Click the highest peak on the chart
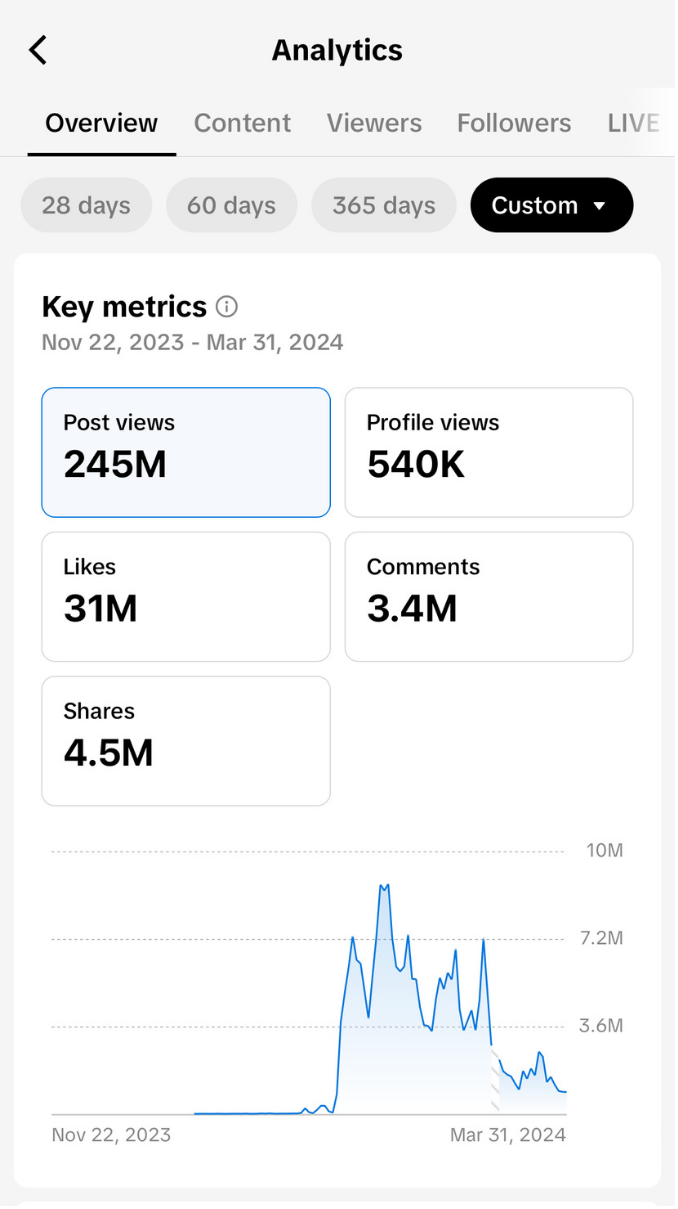 [384, 886]
